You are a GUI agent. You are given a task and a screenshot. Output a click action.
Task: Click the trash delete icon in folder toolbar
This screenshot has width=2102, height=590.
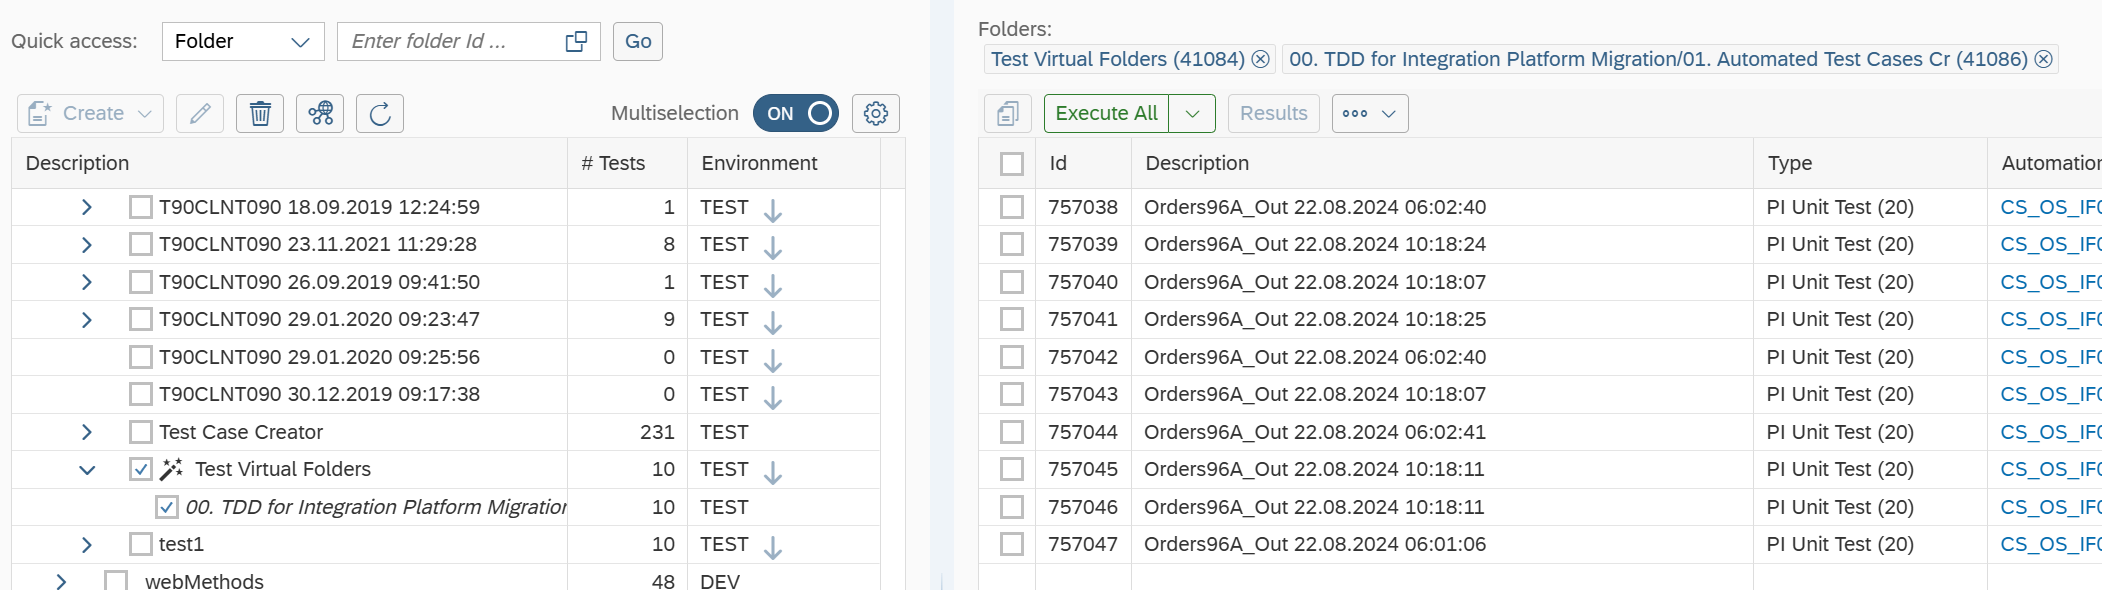(260, 114)
